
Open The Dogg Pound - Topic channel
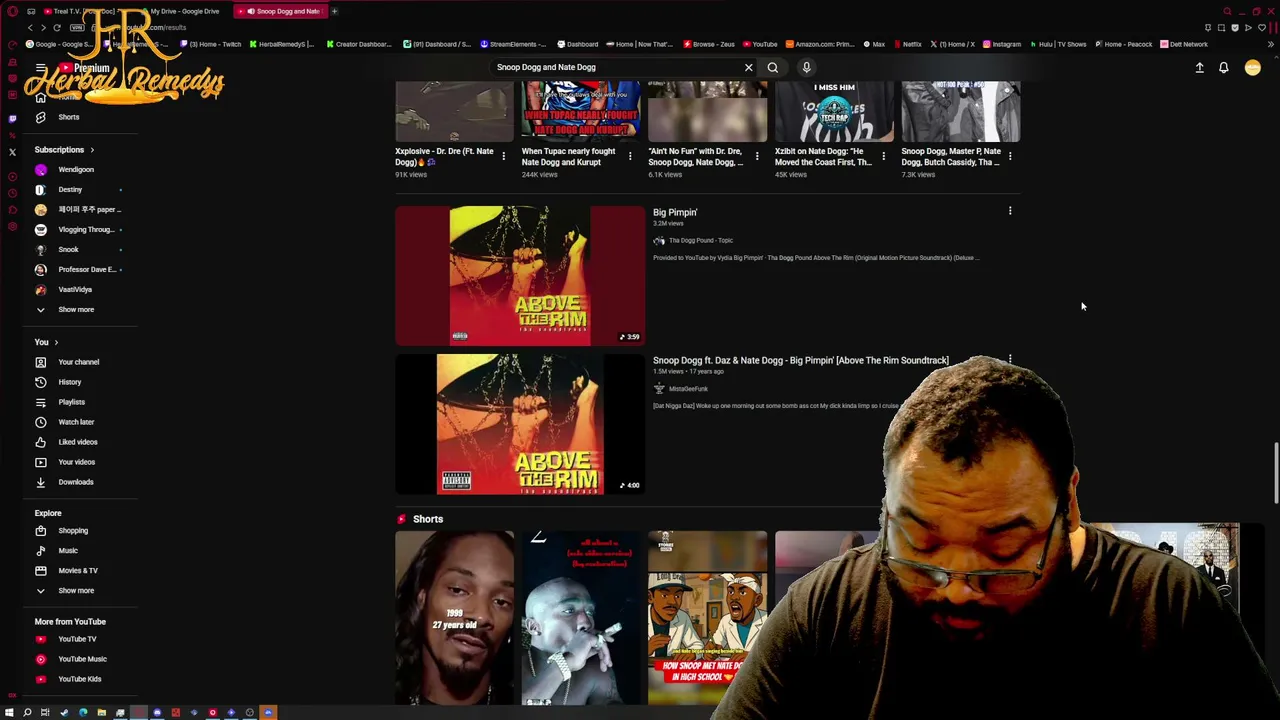(x=700, y=241)
